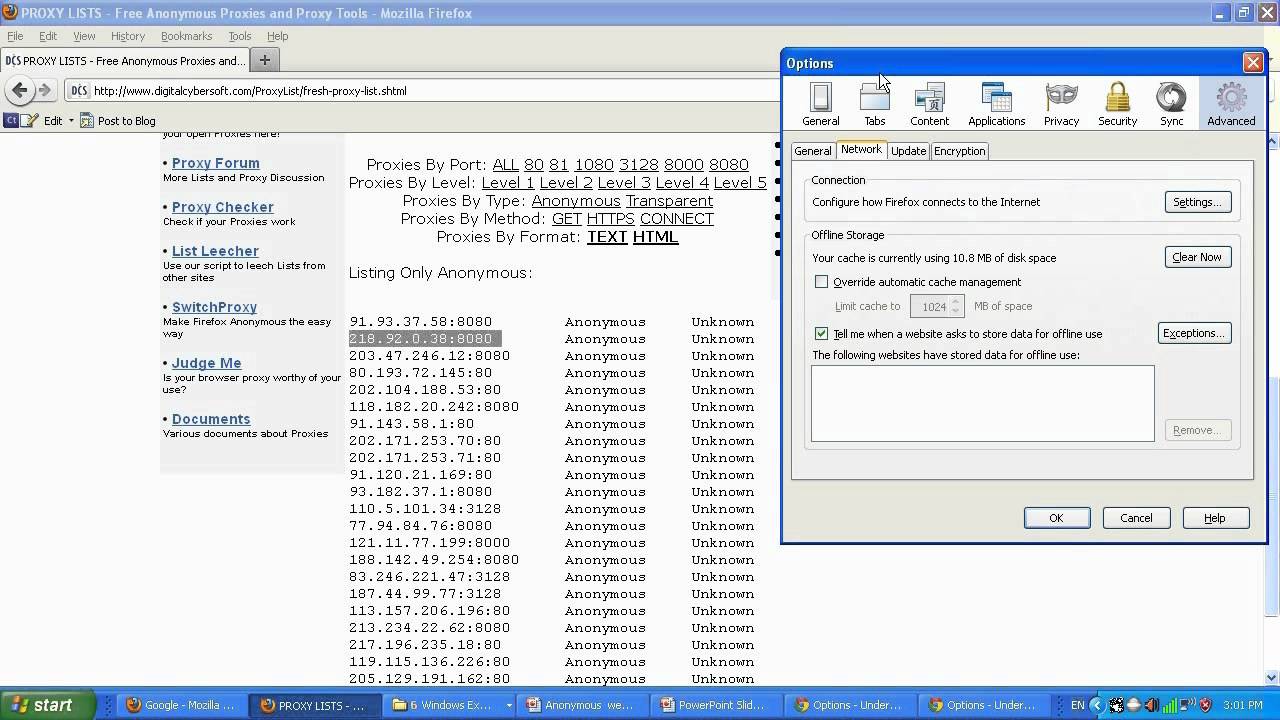This screenshot has height=720, width=1280.
Task: Open the Proxy Checker link
Action: (x=222, y=207)
